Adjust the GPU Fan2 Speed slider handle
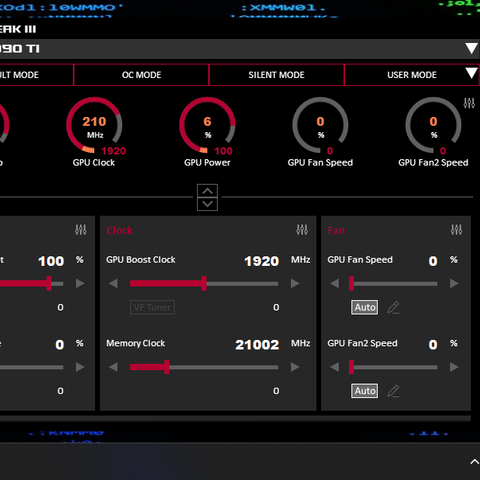Viewport: 480px width, 480px height. [351, 367]
